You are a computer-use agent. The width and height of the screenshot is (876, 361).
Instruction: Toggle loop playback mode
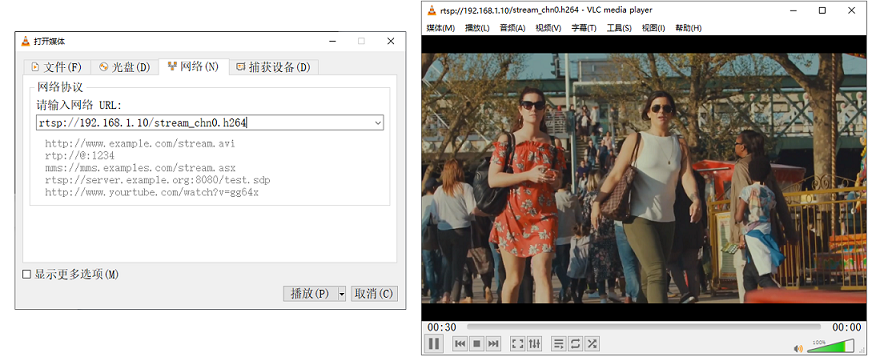point(575,344)
